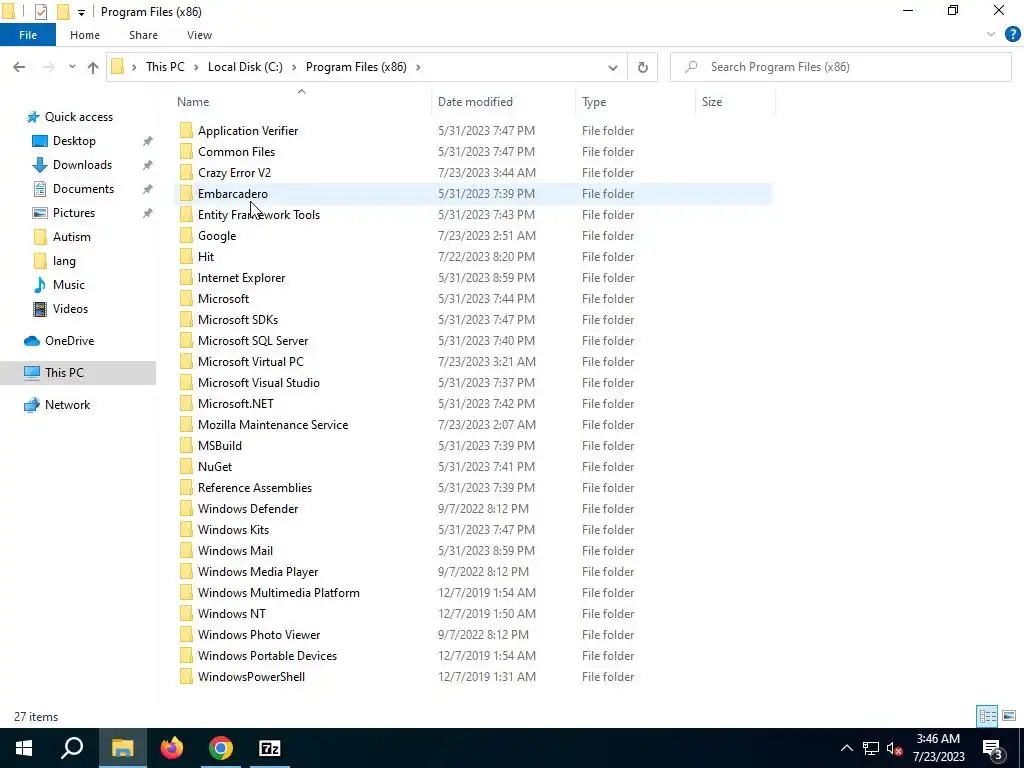Screen dimensions: 1024x768
Task: Sort by the Type column header
Action: click(594, 102)
